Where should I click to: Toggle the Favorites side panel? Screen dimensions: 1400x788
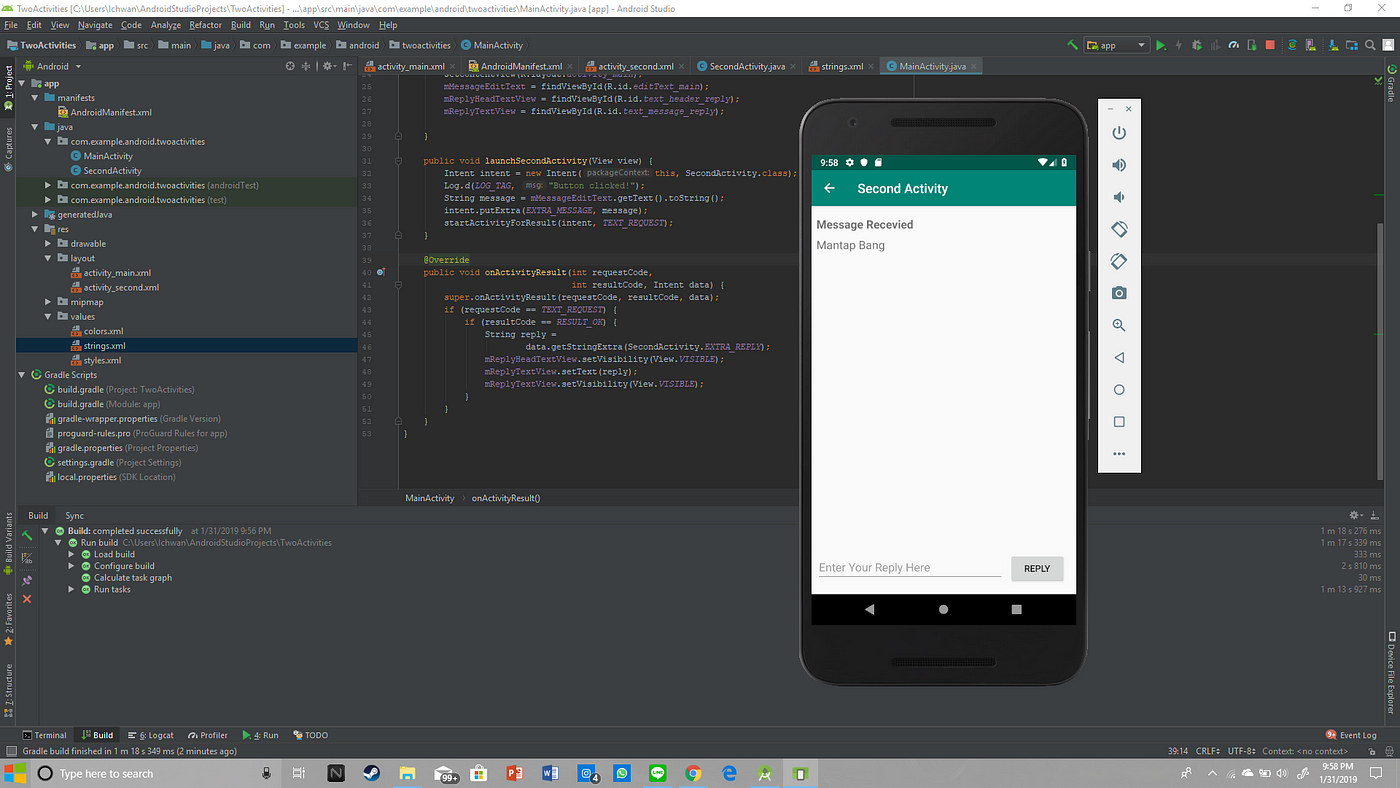[x=8, y=620]
